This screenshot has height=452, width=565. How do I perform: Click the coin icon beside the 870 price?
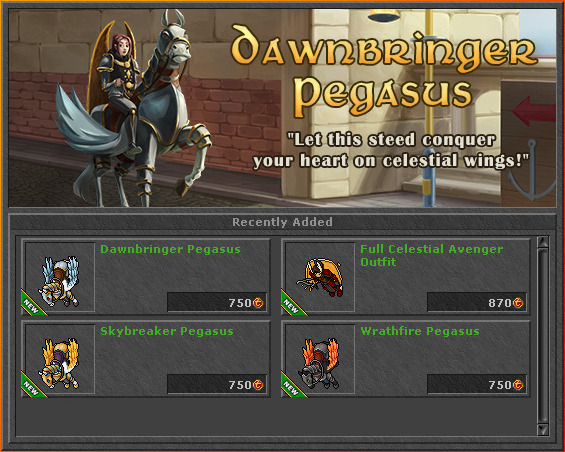click(x=518, y=303)
